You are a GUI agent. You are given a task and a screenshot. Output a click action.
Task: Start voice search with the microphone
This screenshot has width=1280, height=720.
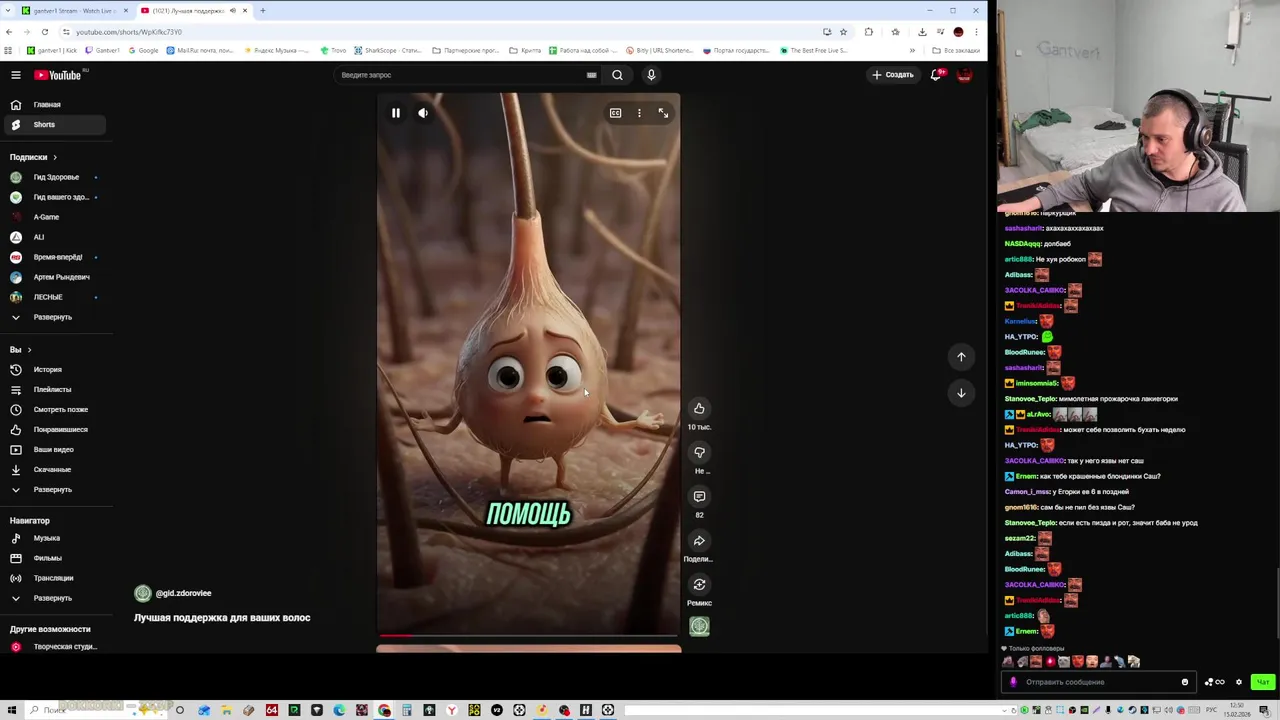pyautogui.click(x=651, y=75)
